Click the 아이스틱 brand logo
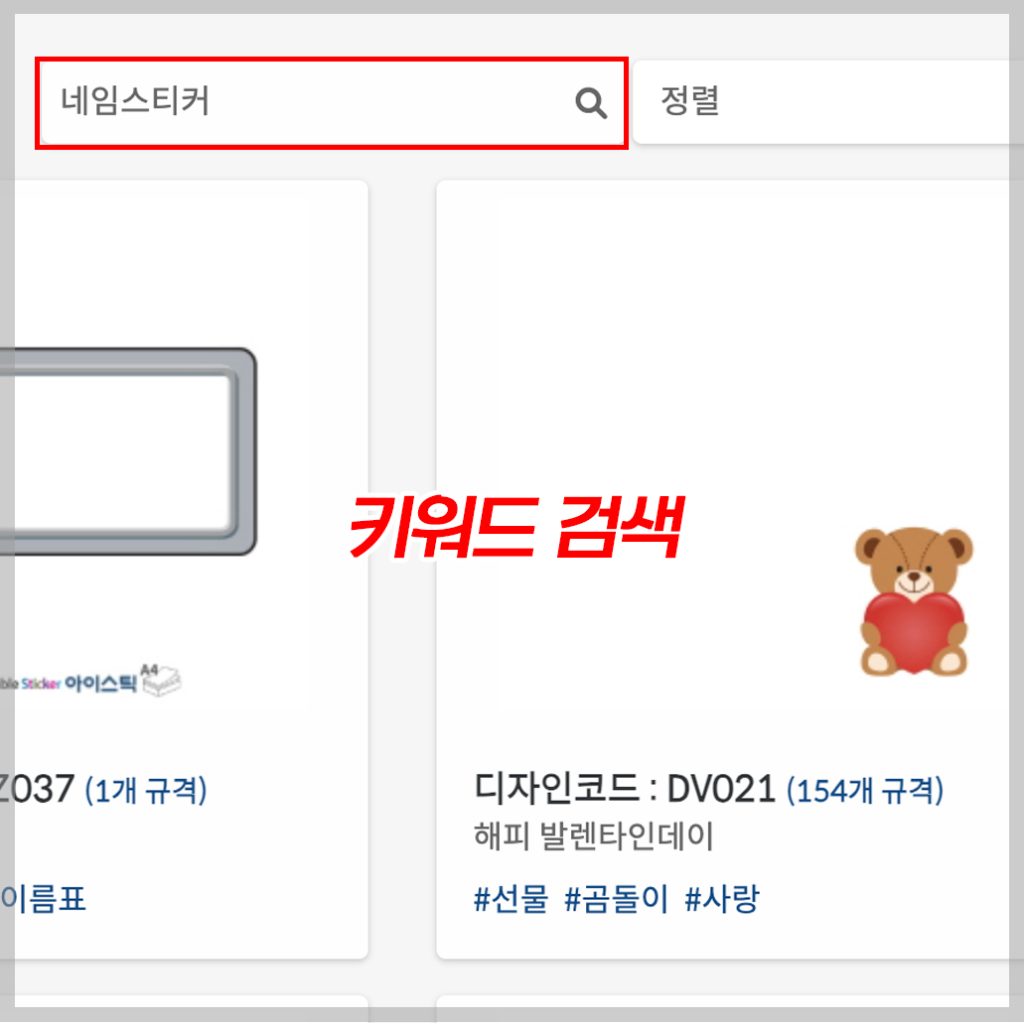Screen dimensions: 1024x1024 click(101, 684)
